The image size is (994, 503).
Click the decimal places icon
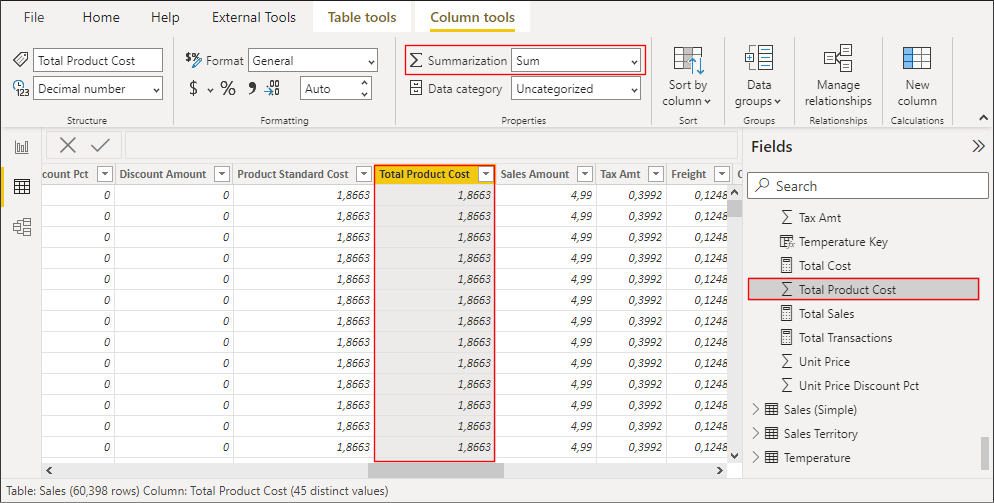point(272,88)
